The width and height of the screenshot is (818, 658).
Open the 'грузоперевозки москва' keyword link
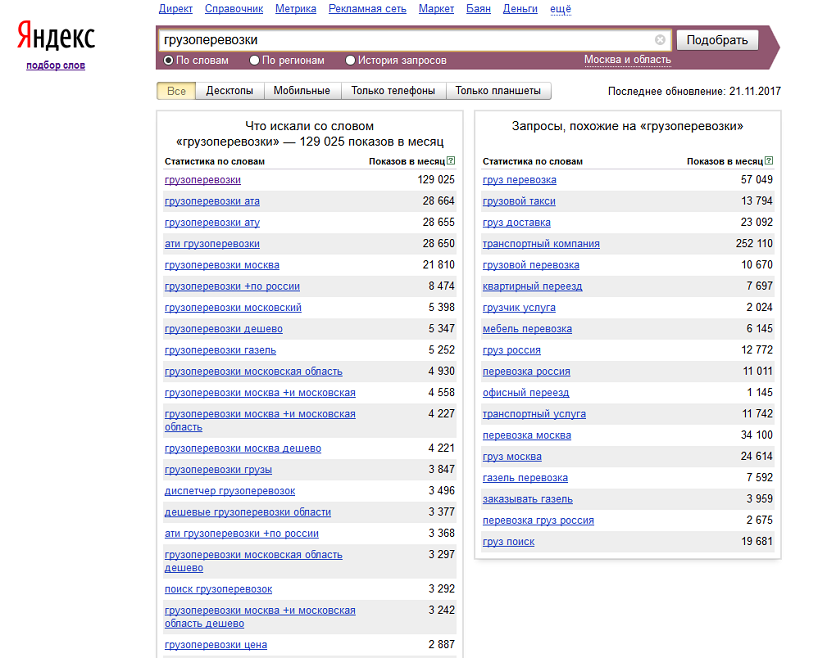tap(222, 265)
